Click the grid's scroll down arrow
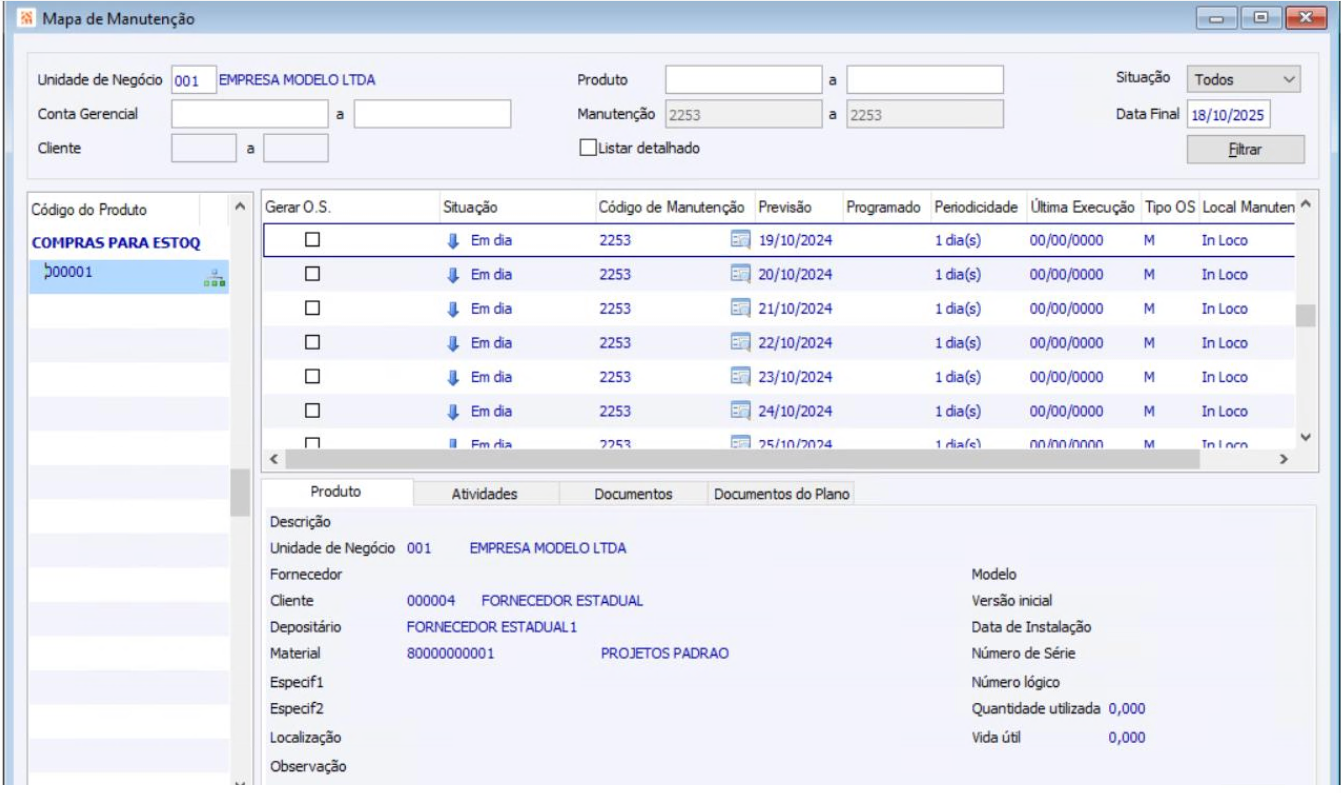1341x793 pixels. click(1304, 437)
